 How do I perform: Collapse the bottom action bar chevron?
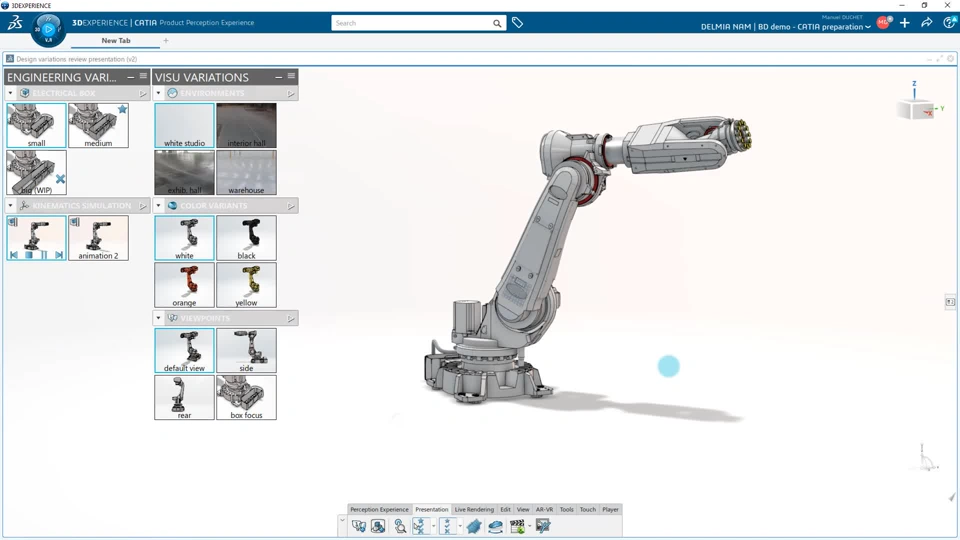pos(342,520)
